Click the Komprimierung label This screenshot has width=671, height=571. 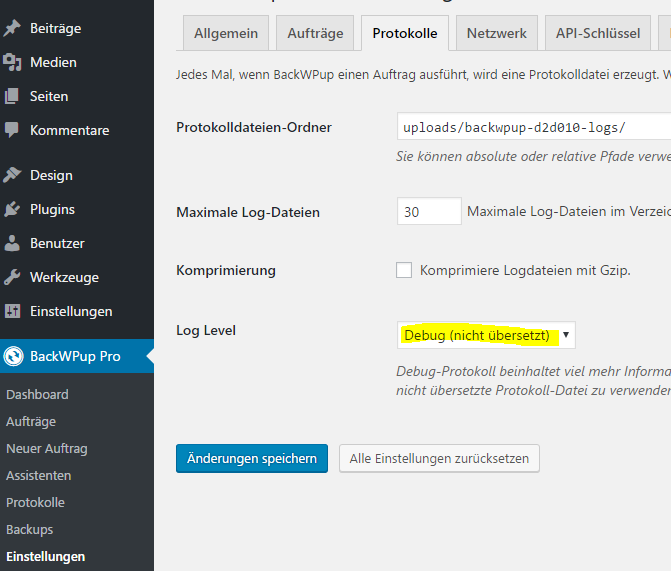click(x=226, y=271)
